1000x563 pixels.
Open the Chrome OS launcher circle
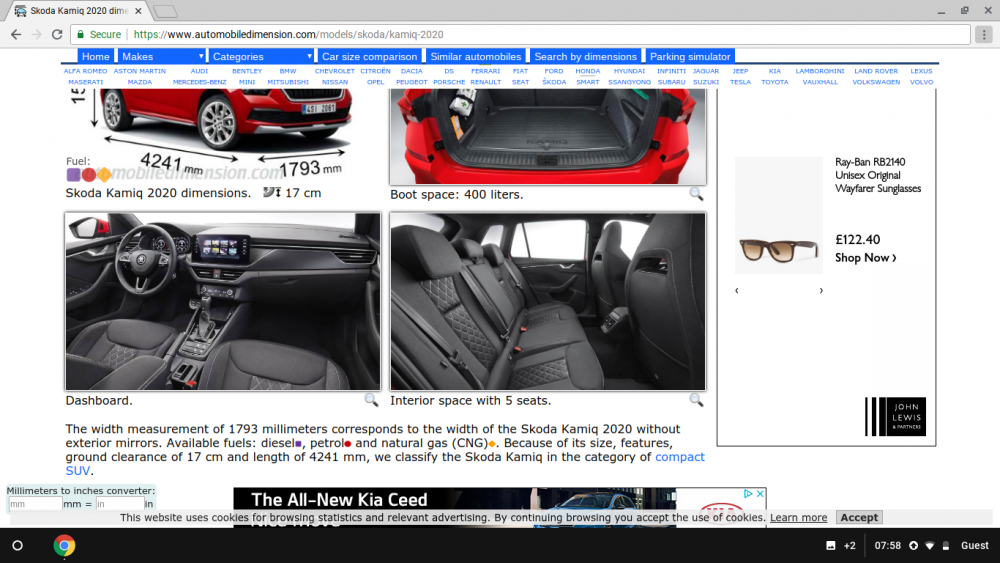[x=18, y=546]
